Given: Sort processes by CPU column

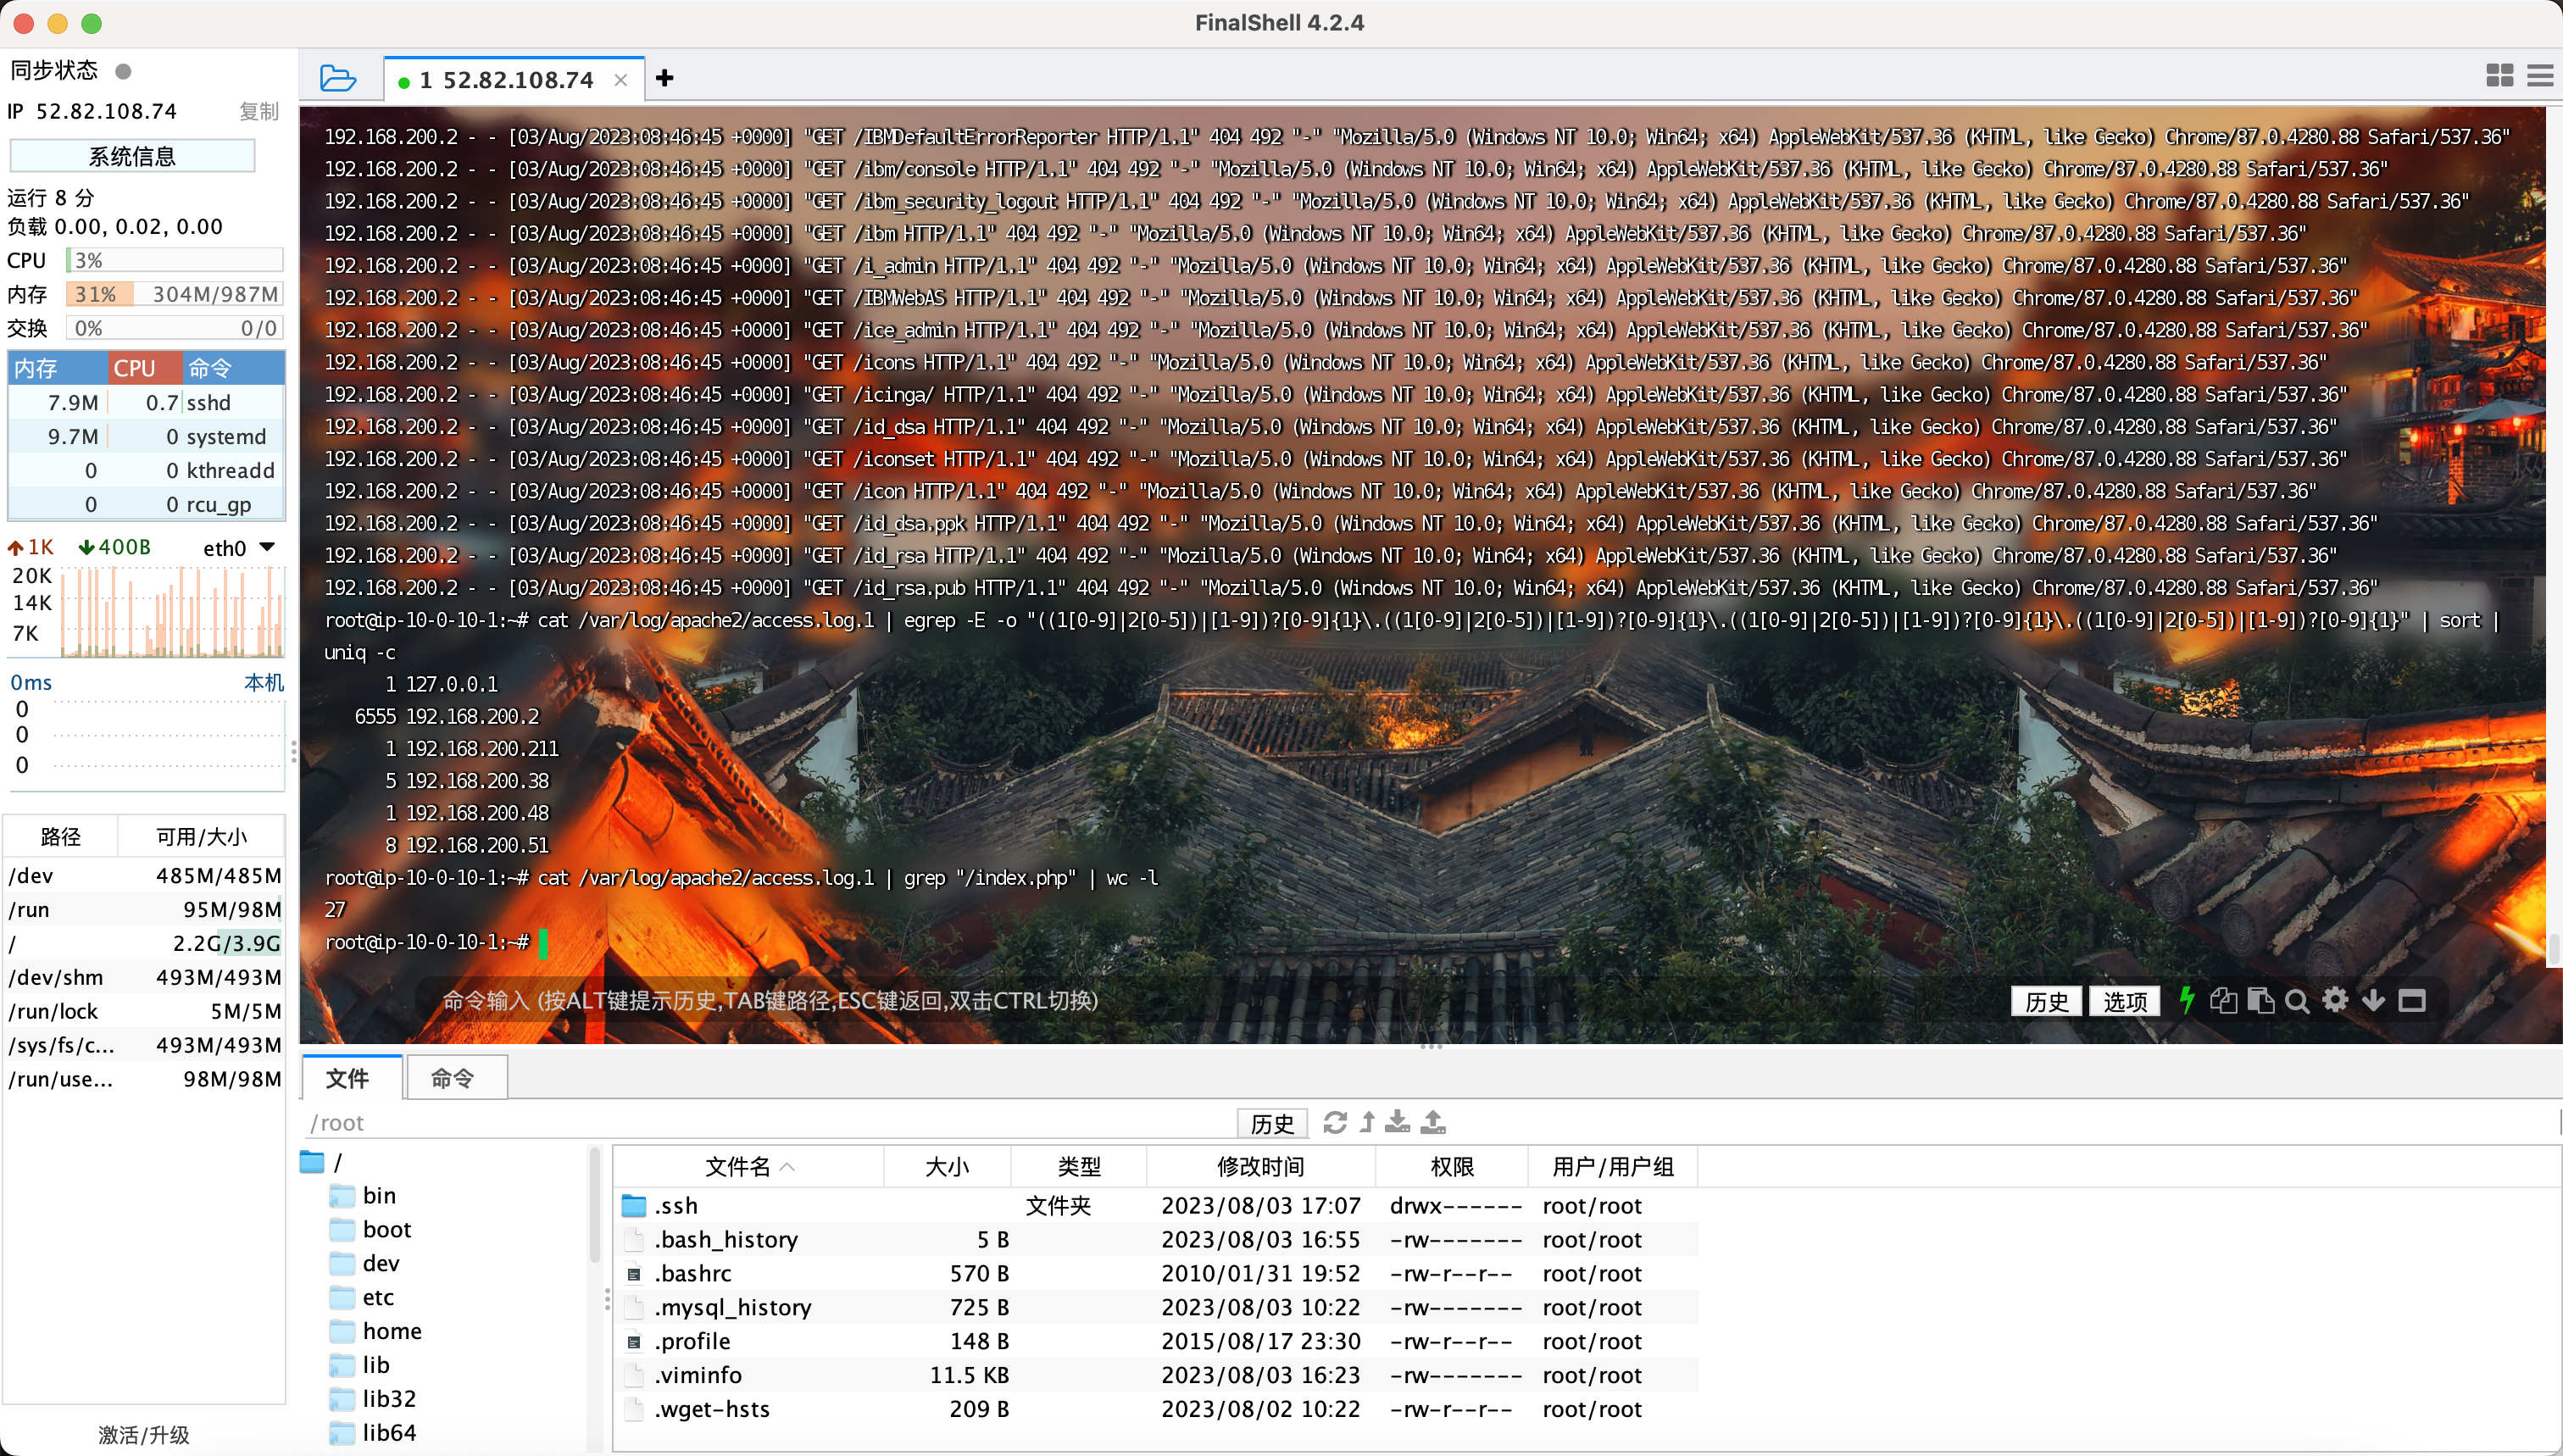Looking at the screenshot, I should point(144,368).
